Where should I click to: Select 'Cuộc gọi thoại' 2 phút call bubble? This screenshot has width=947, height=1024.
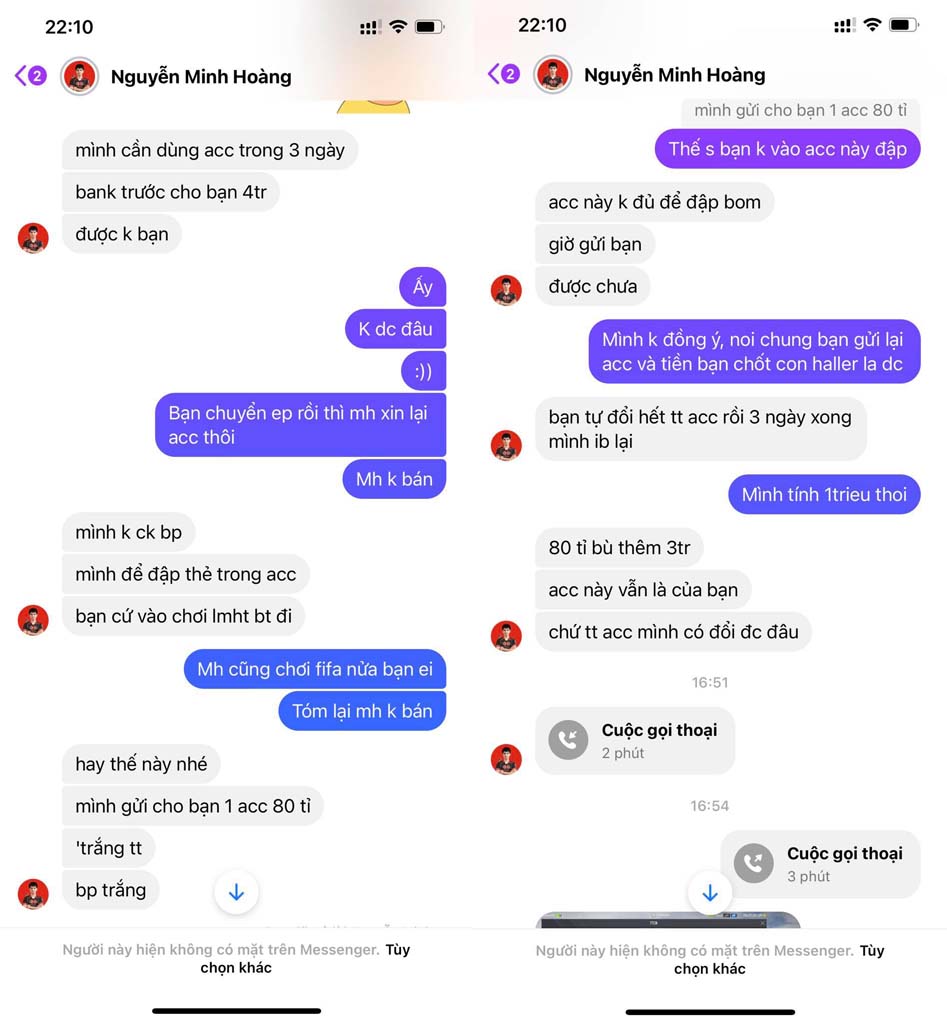pyautogui.click(x=635, y=741)
